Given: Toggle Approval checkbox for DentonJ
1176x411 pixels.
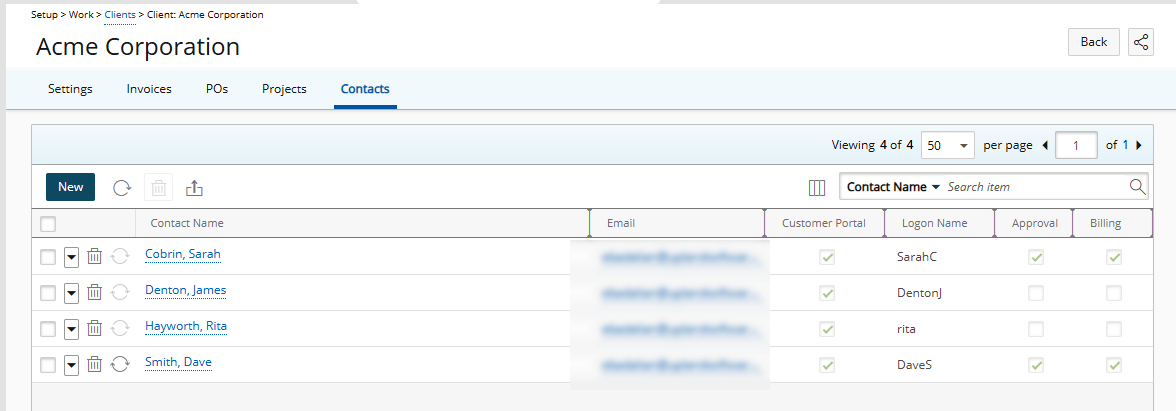Looking at the screenshot, I should (1036, 293).
